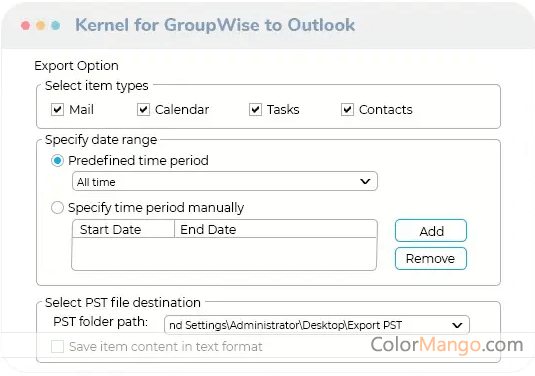Uncheck the Contacts checkbox
Image resolution: width=535 pixels, height=376 pixels.
(347, 110)
